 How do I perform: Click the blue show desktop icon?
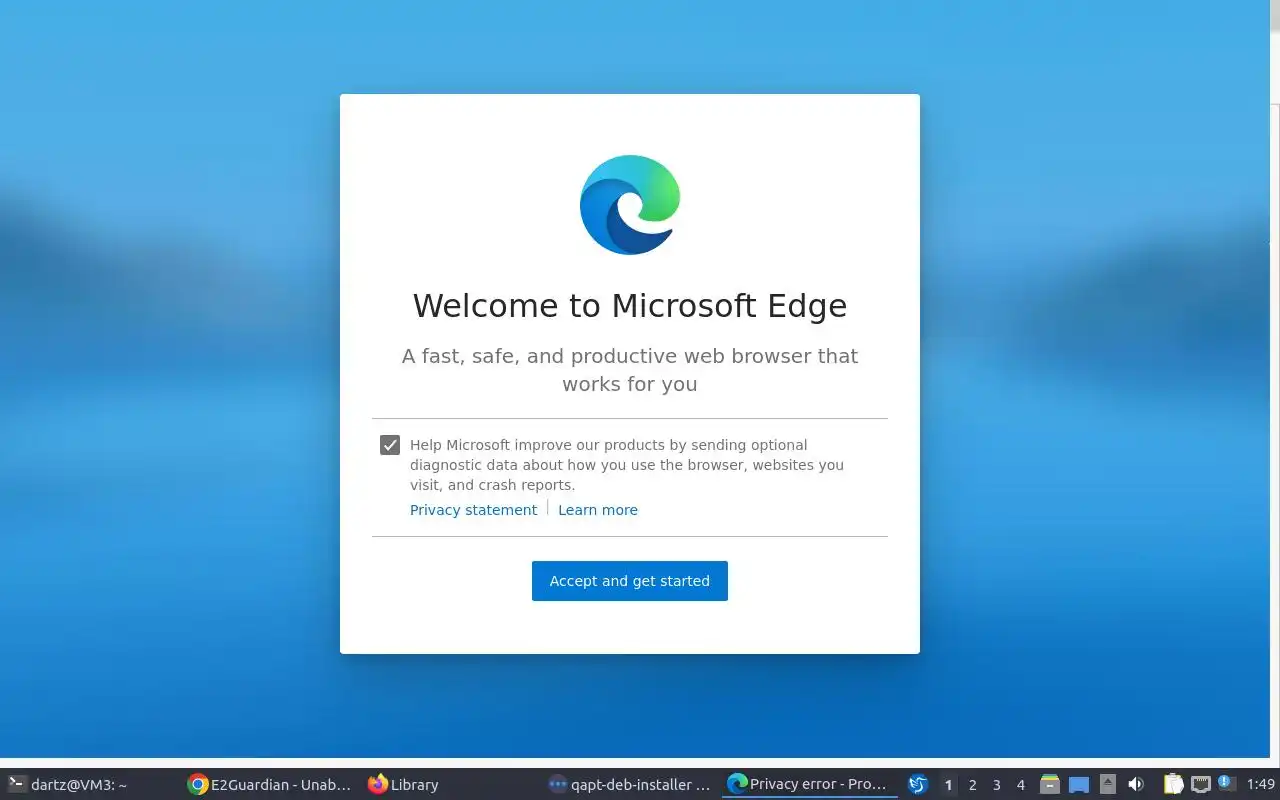[1078, 785]
